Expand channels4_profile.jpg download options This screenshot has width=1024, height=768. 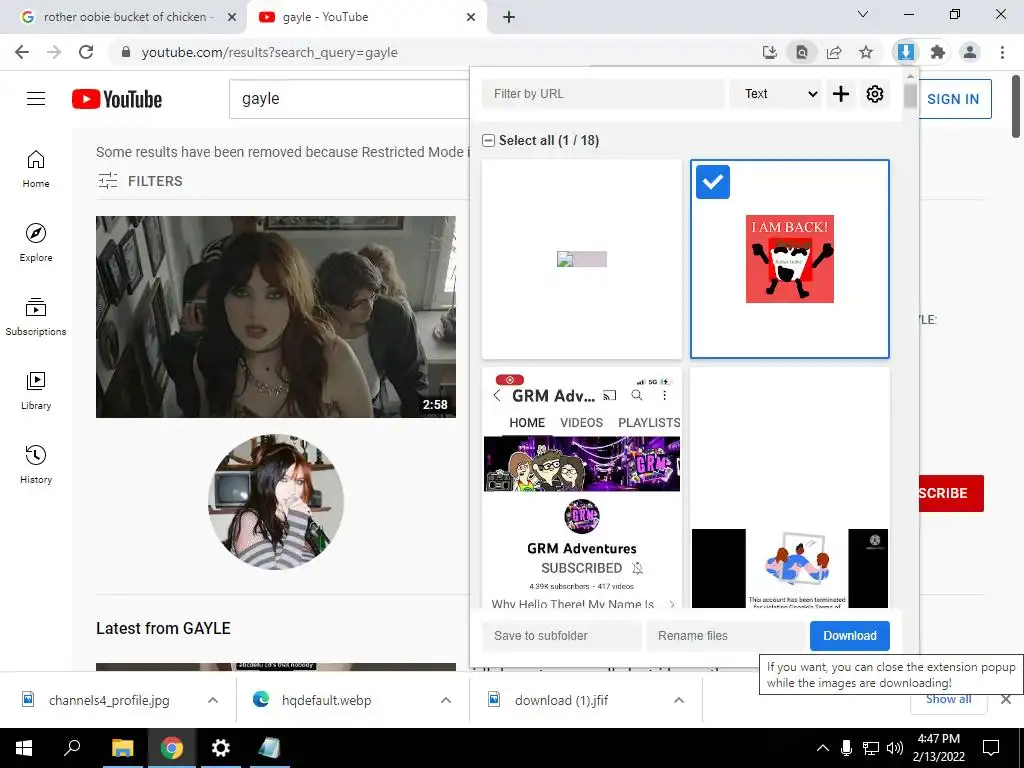click(x=213, y=700)
